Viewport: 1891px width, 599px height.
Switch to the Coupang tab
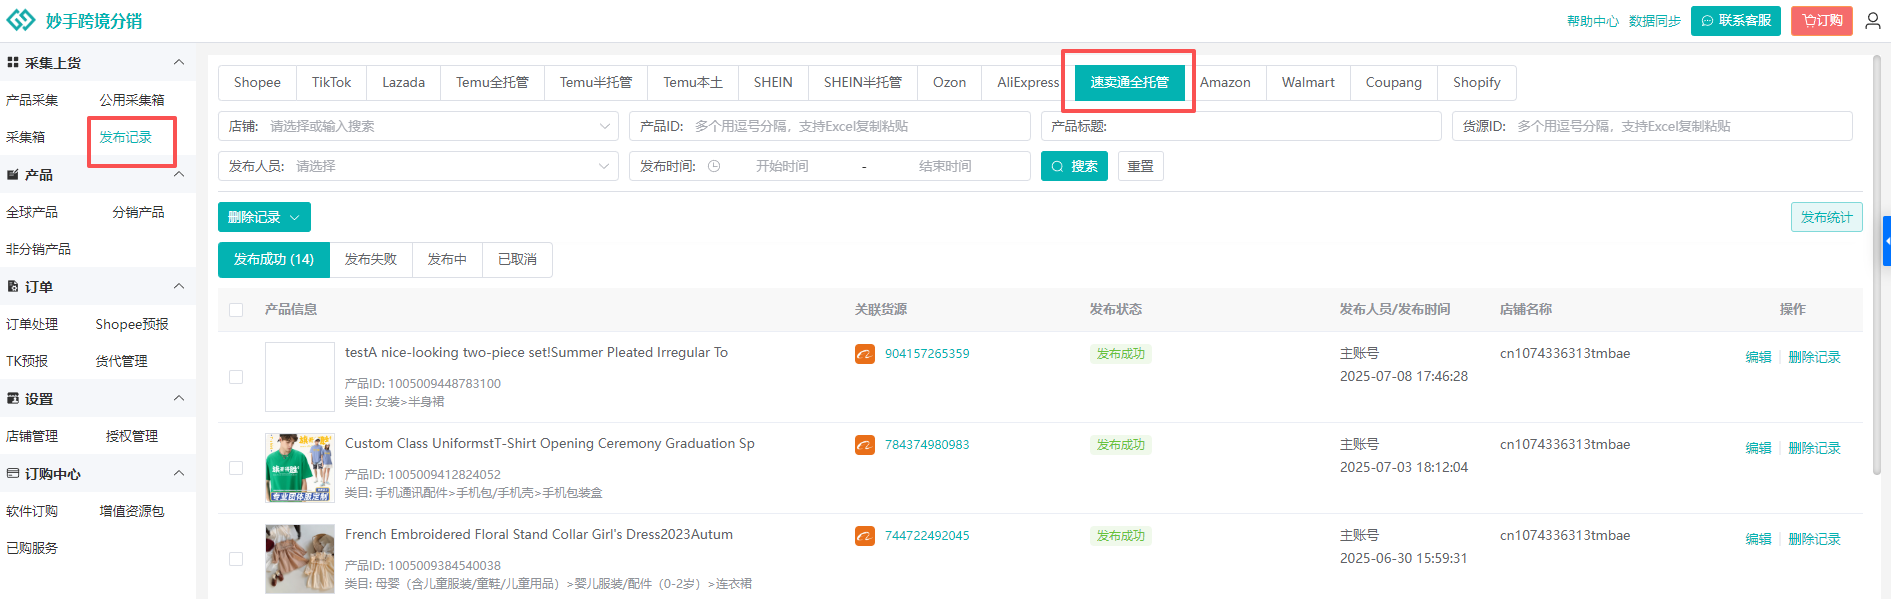pos(1393,82)
